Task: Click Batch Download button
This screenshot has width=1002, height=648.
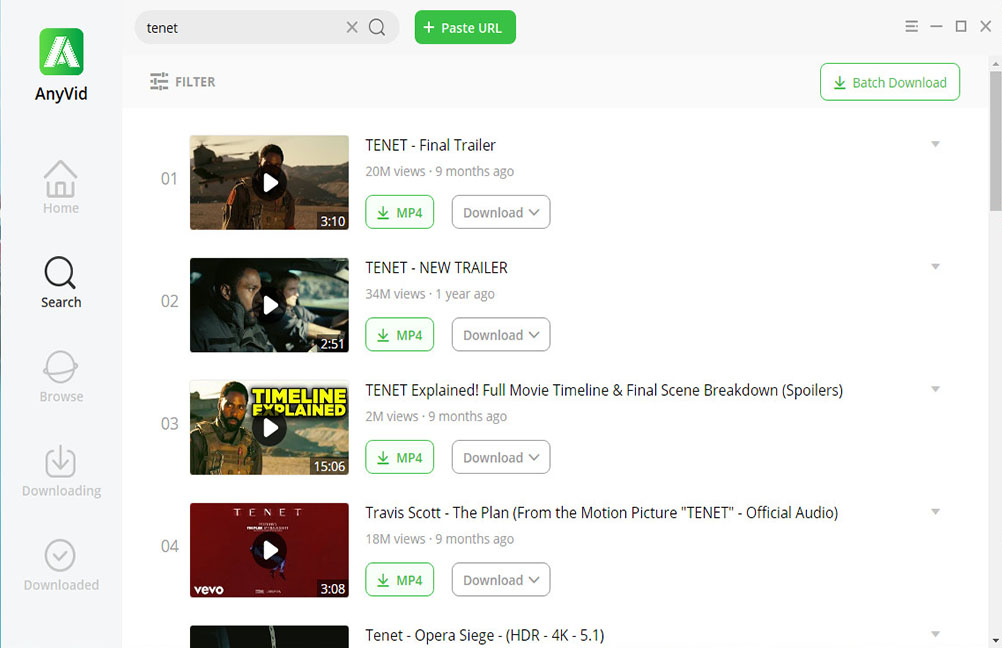Action: point(889,82)
